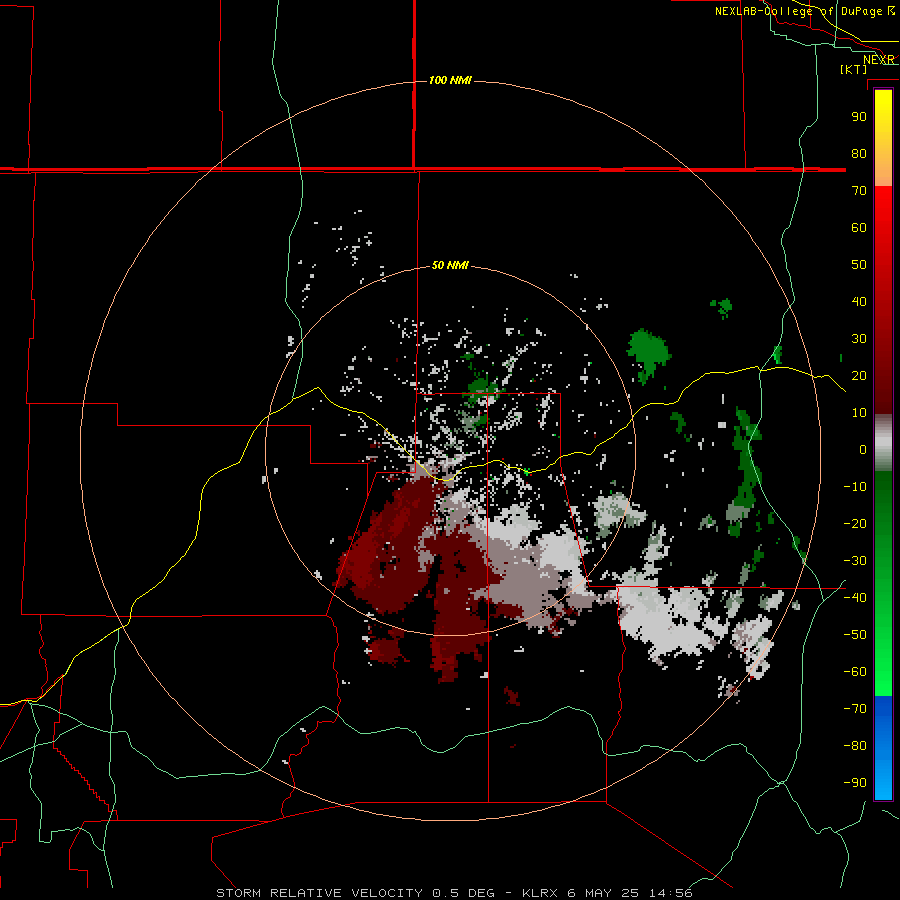Click the -70 scale value
This screenshot has height=900, width=900.
(855, 709)
